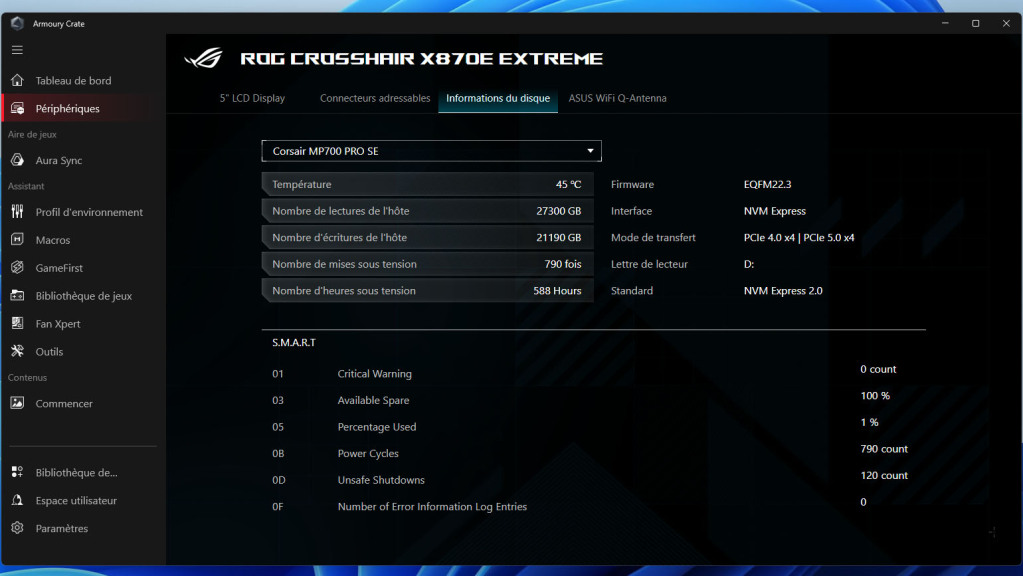Viewport: 1023px width, 576px height.
Task: Click the Outils wrench icon
Action: pos(17,351)
